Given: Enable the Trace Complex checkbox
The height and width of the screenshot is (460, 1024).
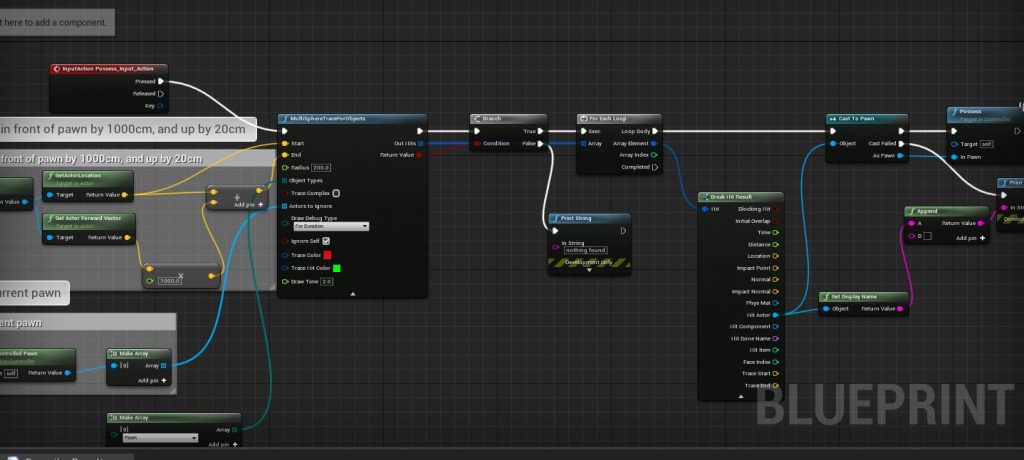Looking at the screenshot, I should coord(335,193).
